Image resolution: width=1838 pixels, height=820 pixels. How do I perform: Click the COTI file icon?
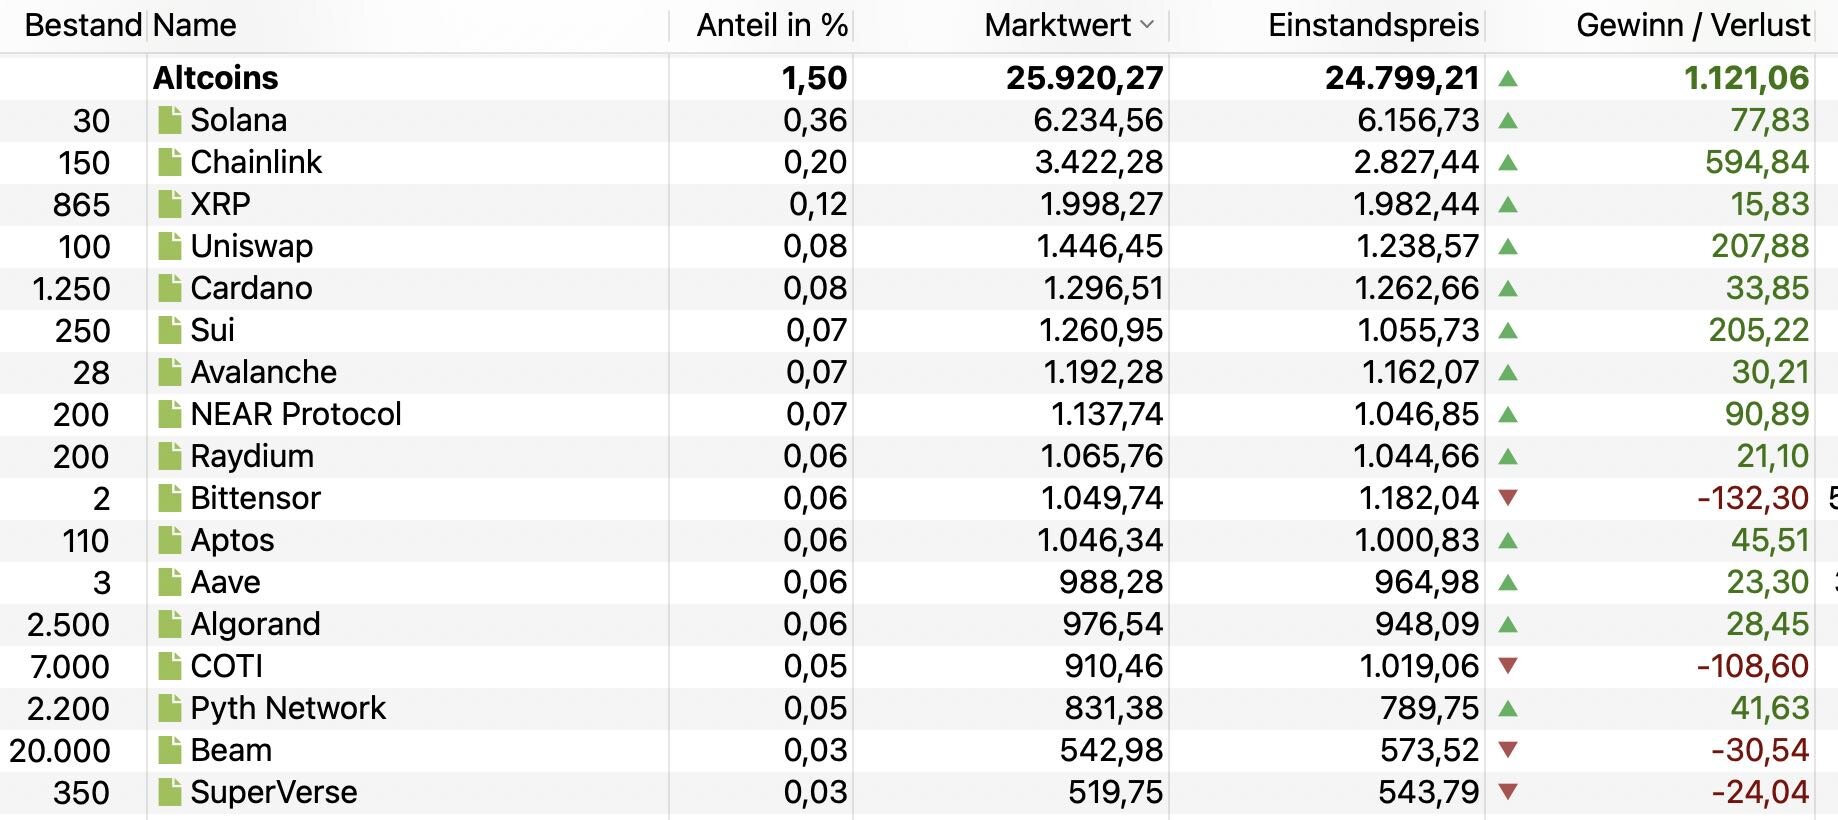click(x=170, y=666)
